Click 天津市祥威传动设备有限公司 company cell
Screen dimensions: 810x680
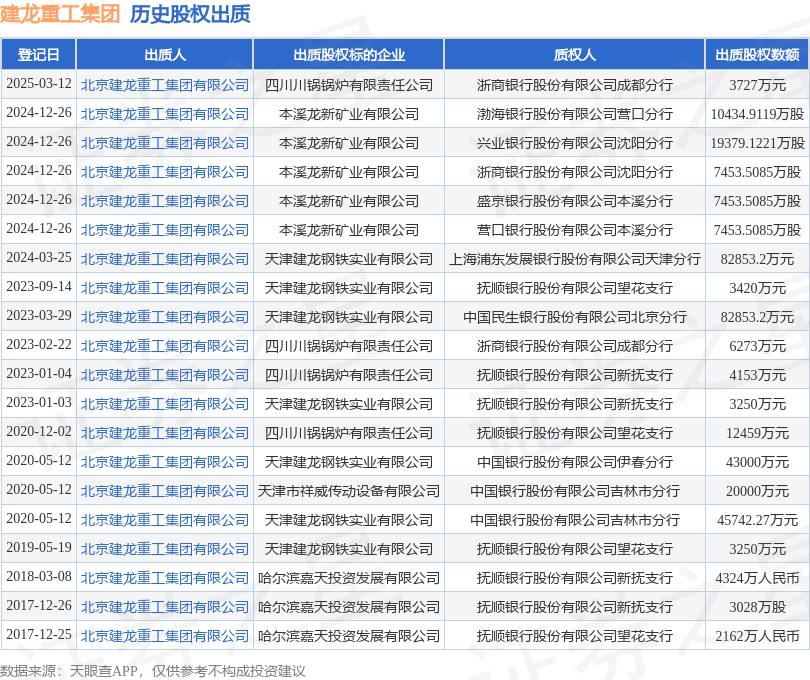349,491
